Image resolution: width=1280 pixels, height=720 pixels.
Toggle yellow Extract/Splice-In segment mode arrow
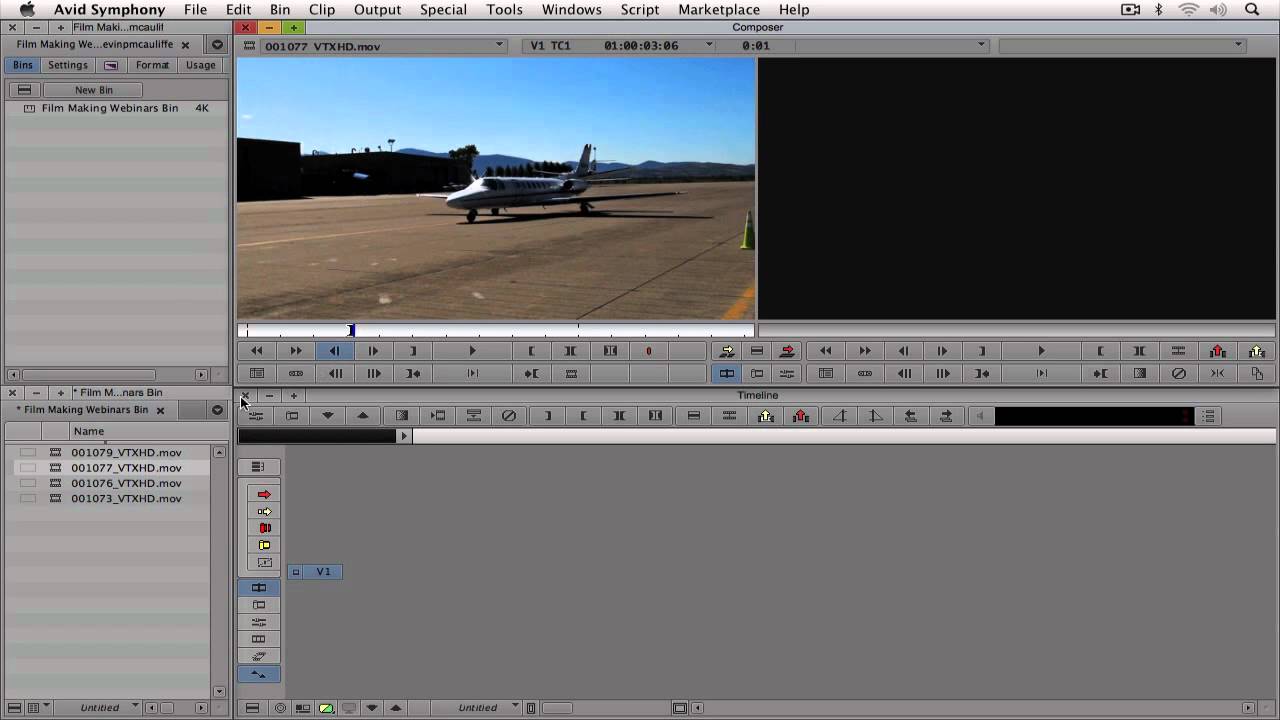pos(264,511)
